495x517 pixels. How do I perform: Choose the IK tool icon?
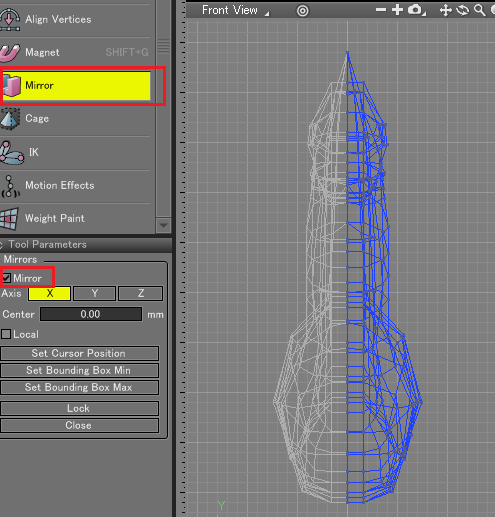click(11, 152)
